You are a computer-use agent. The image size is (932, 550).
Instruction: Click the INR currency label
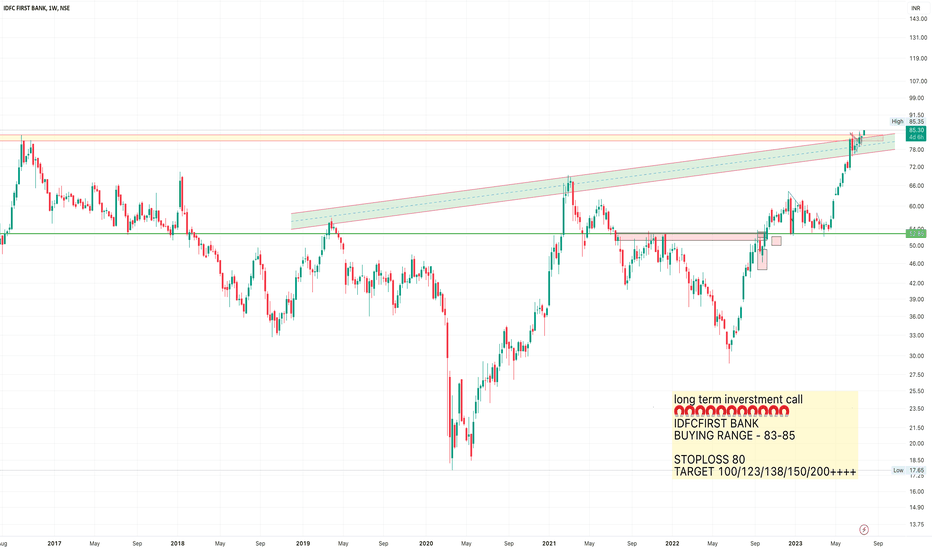916,8
